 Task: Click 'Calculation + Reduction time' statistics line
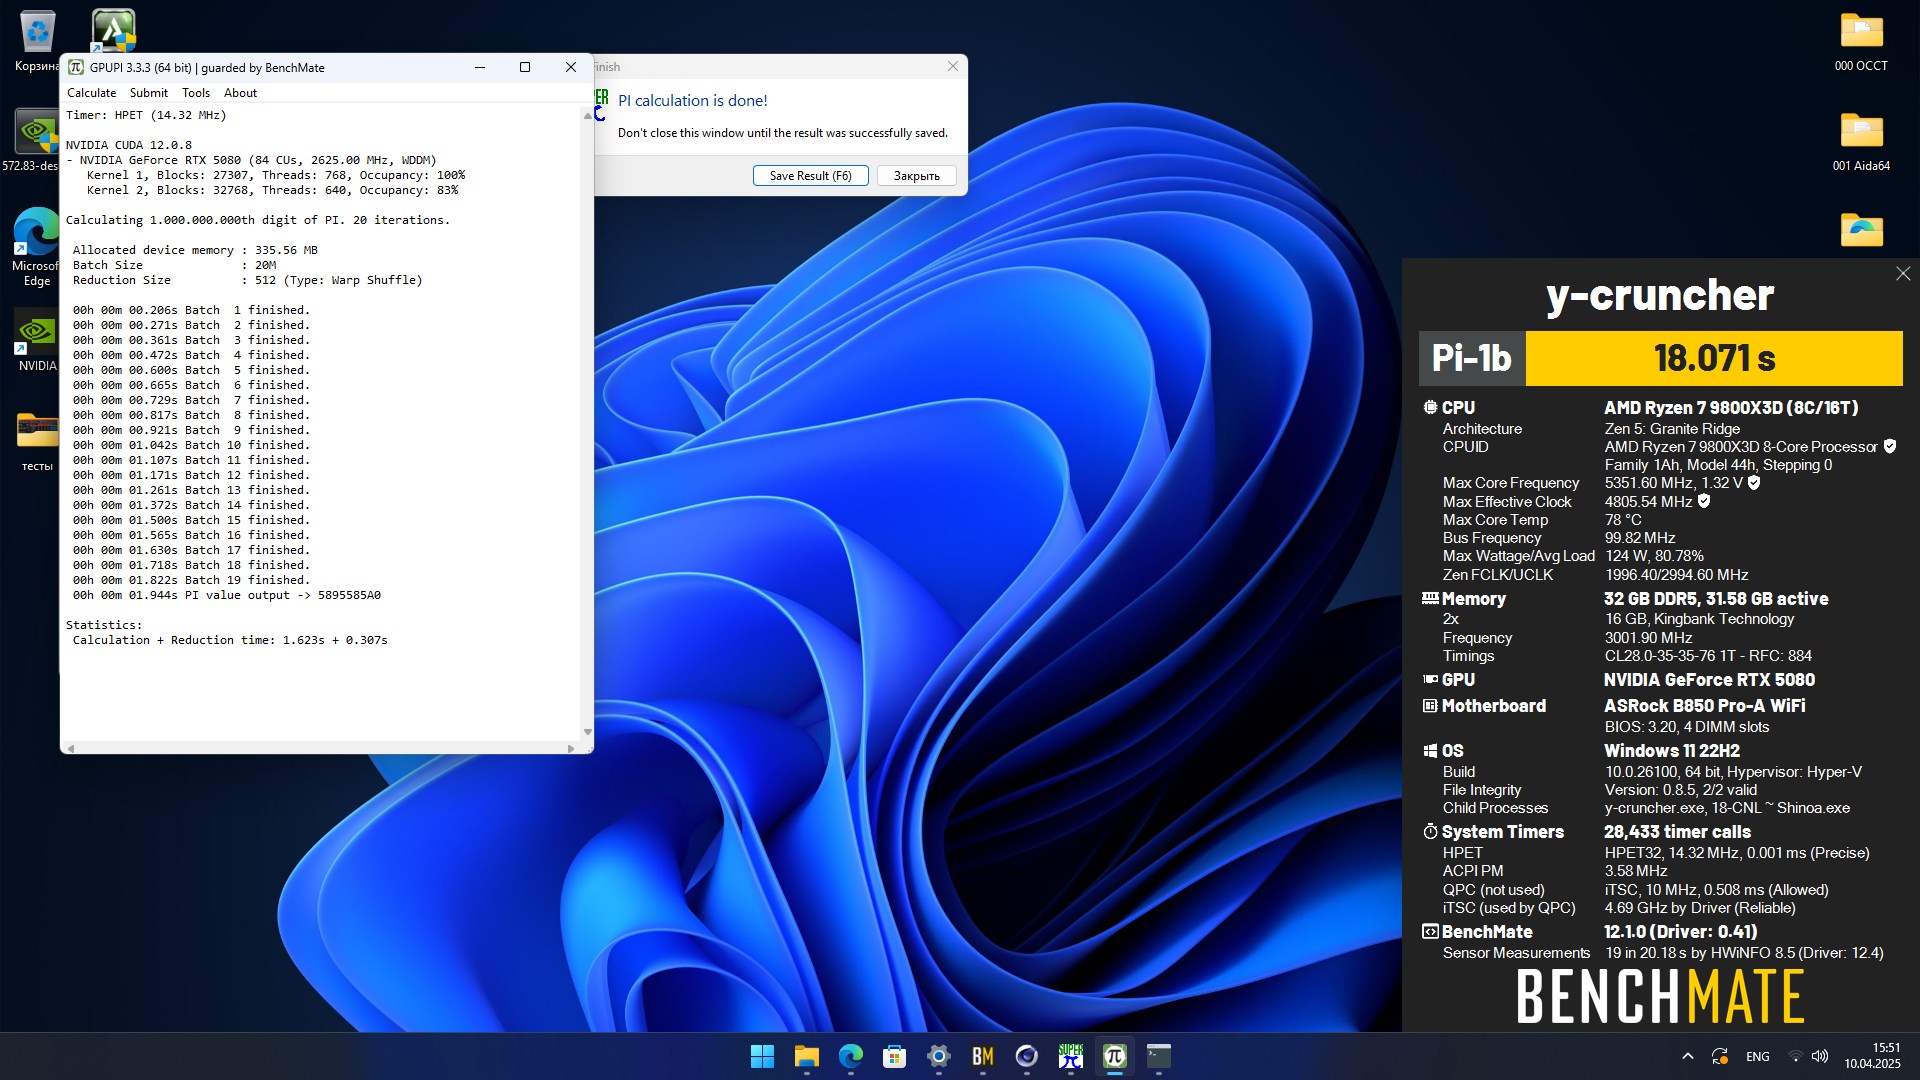point(230,640)
